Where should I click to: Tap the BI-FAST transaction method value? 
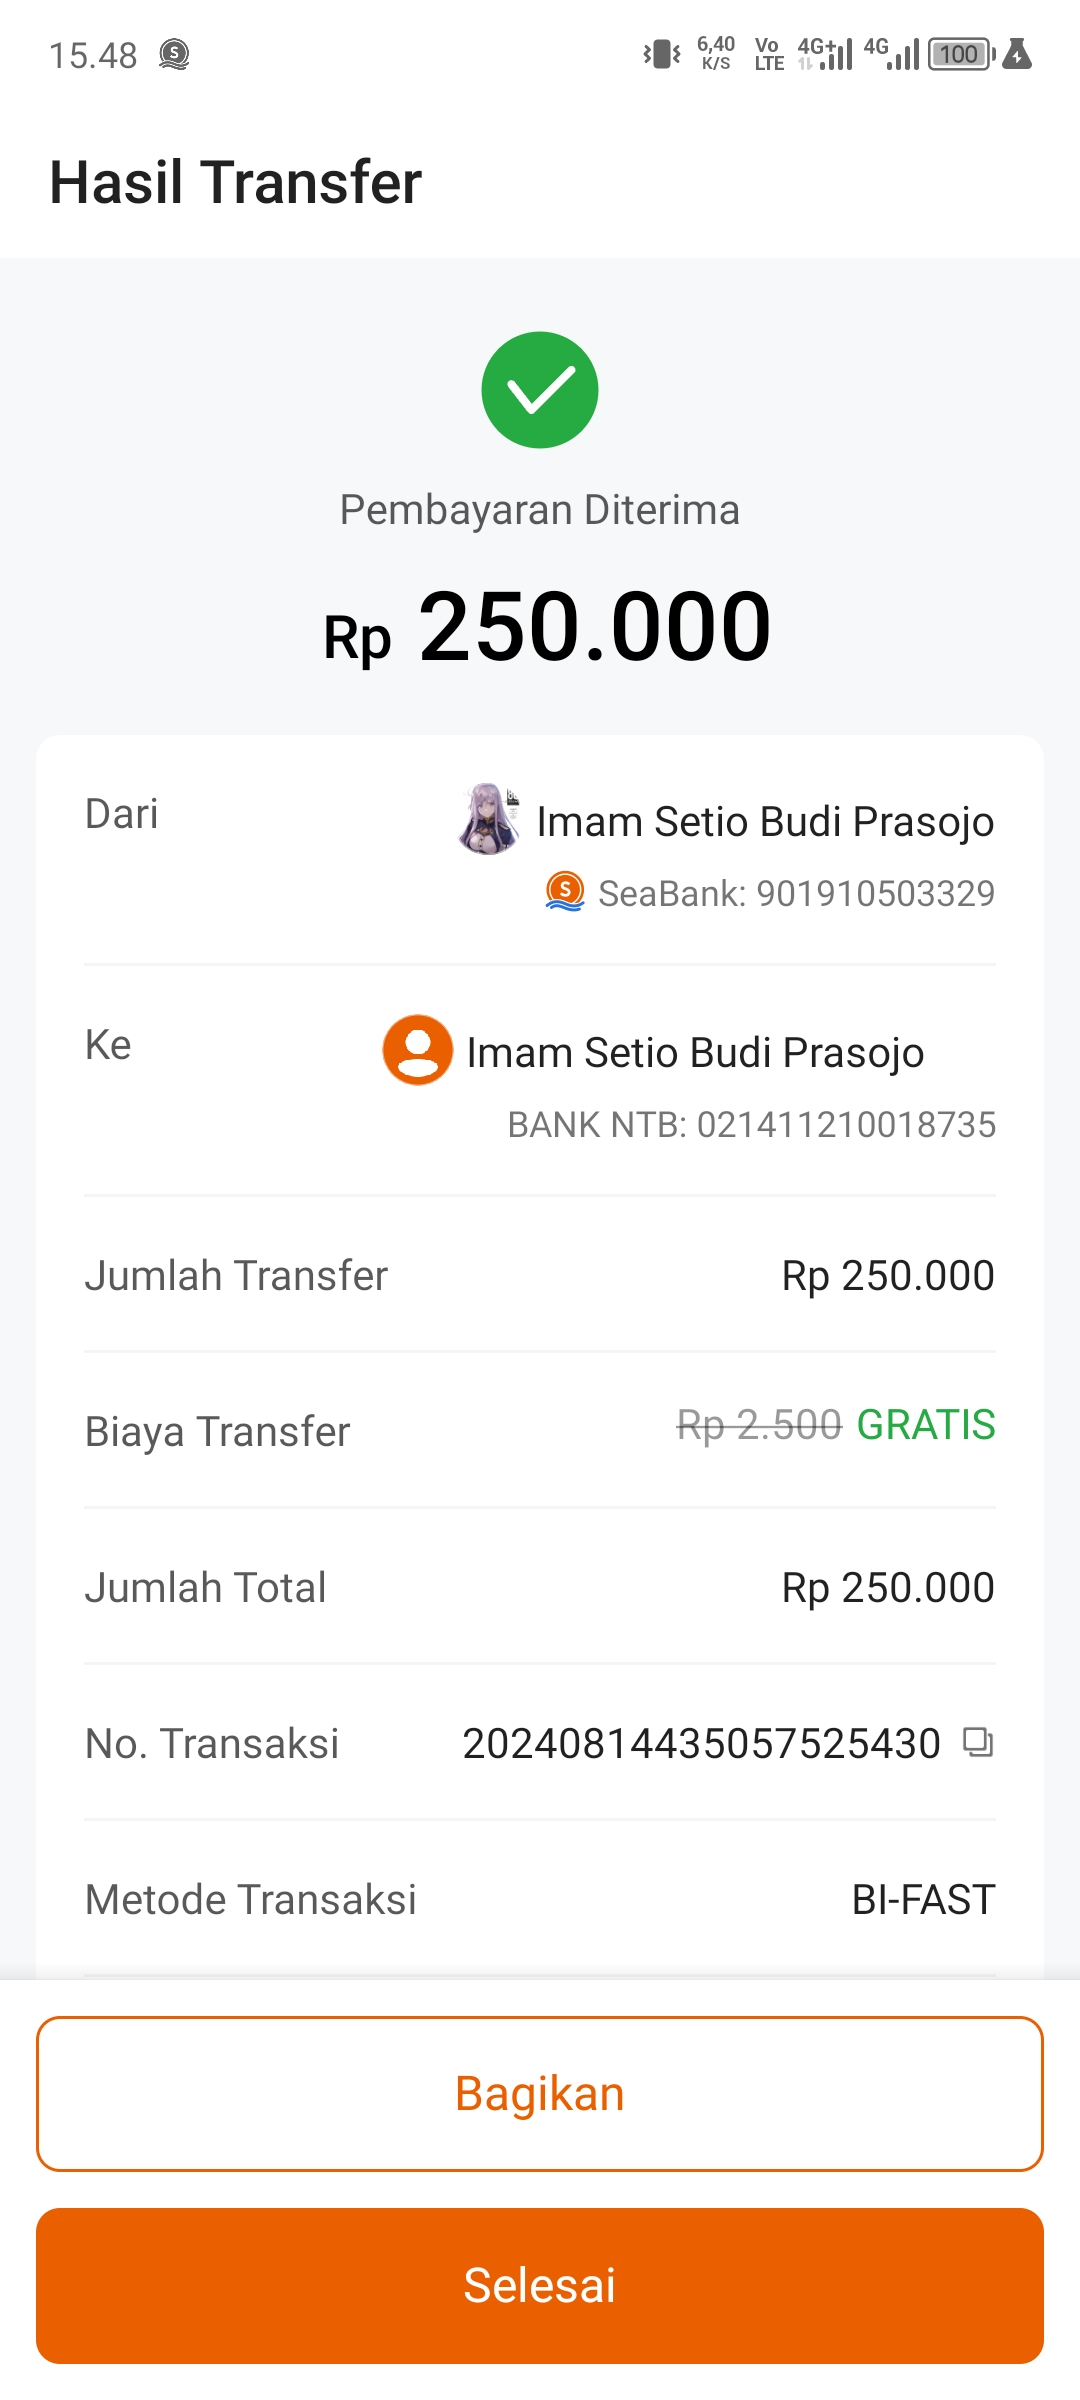pyautogui.click(x=923, y=1900)
